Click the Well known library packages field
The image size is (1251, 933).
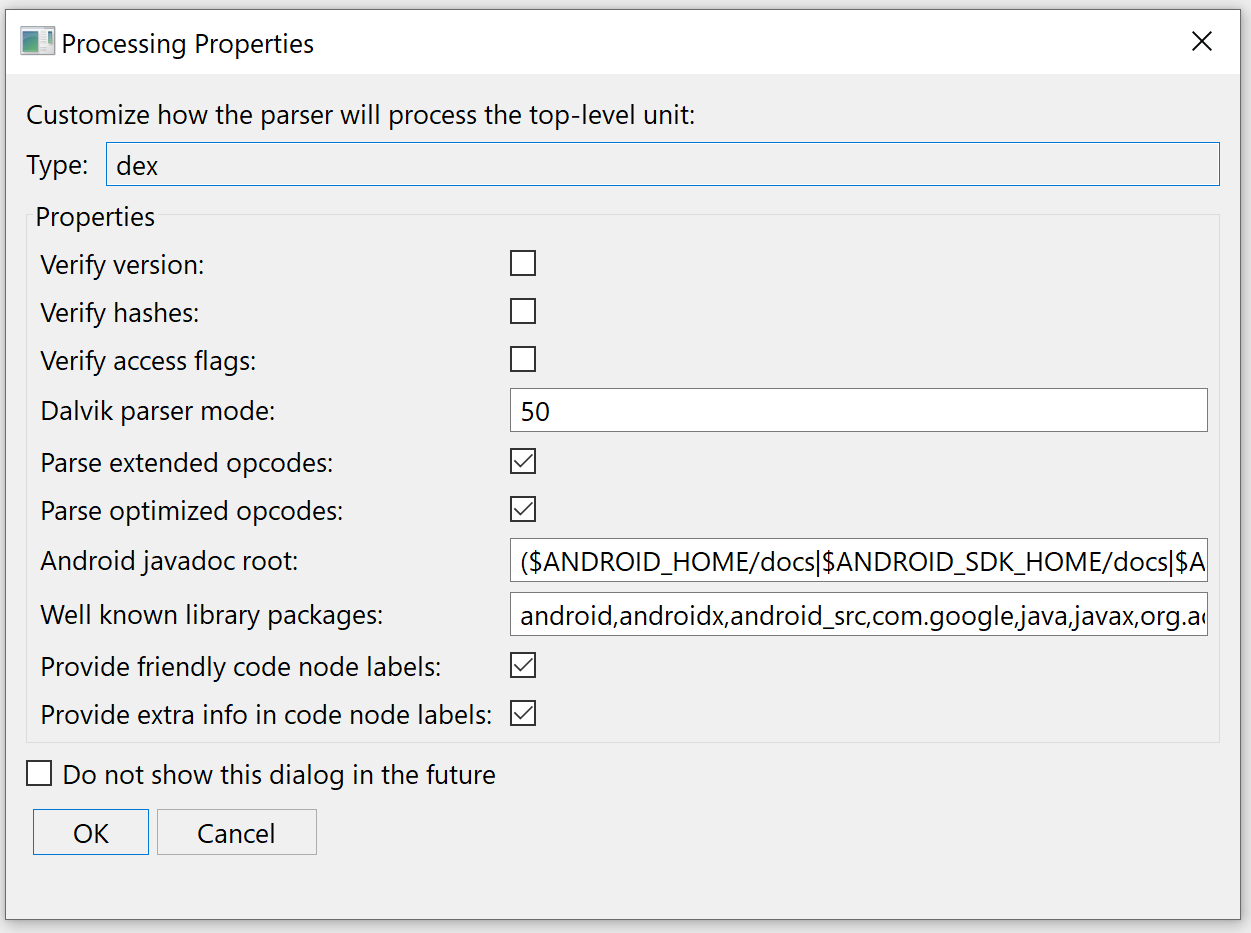859,616
